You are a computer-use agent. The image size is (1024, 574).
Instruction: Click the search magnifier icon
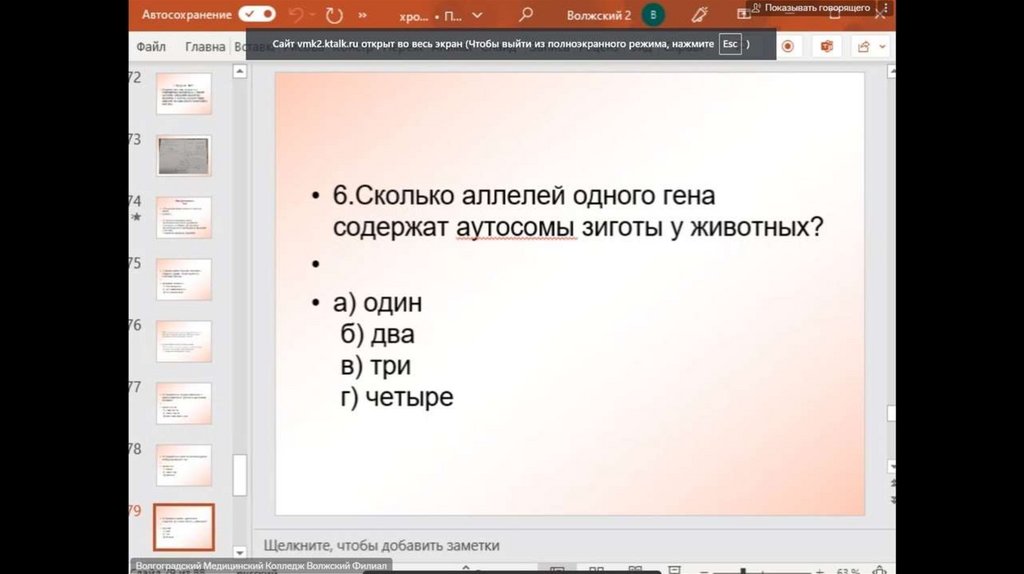pyautogui.click(x=526, y=15)
